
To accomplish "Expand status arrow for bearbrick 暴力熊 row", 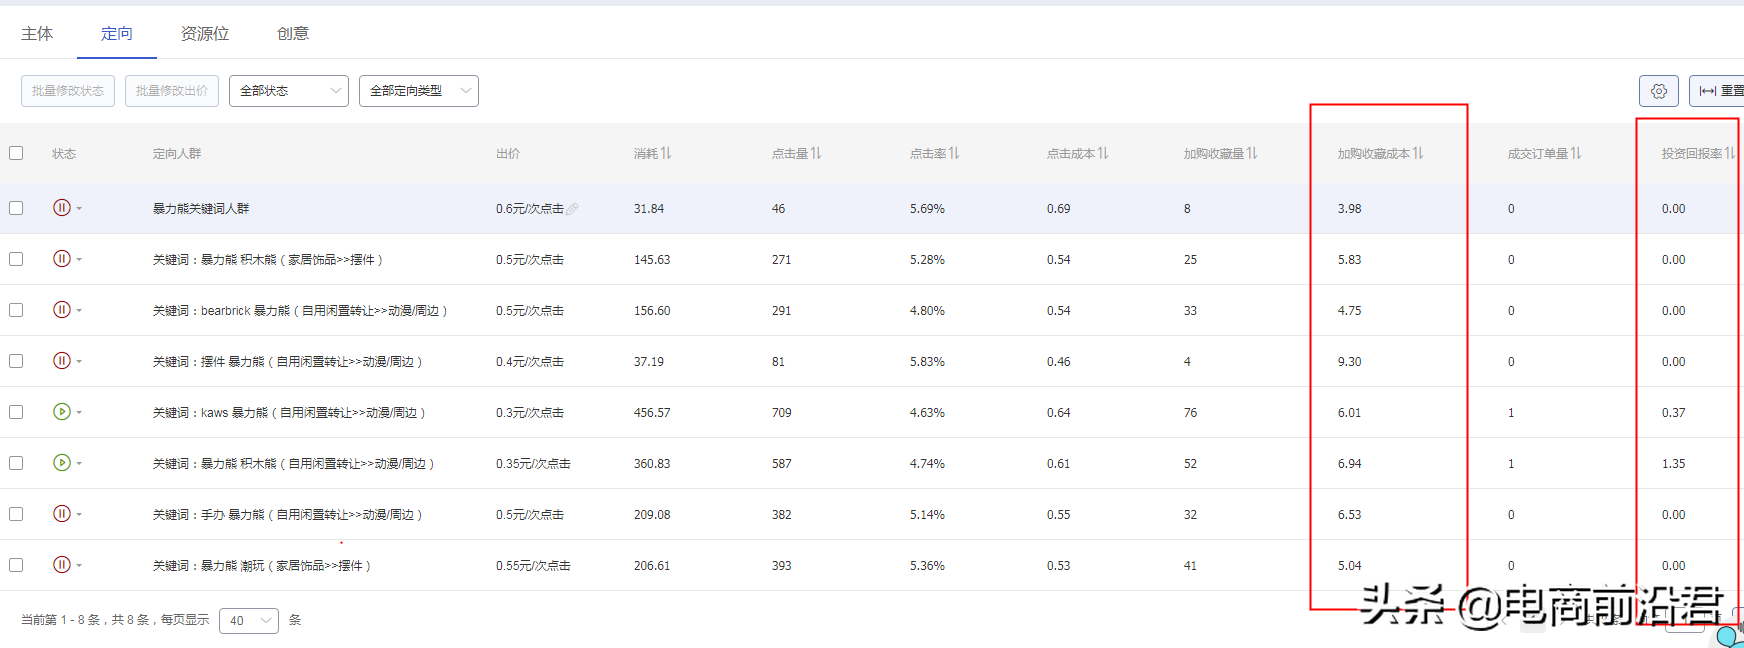I will [x=79, y=311].
